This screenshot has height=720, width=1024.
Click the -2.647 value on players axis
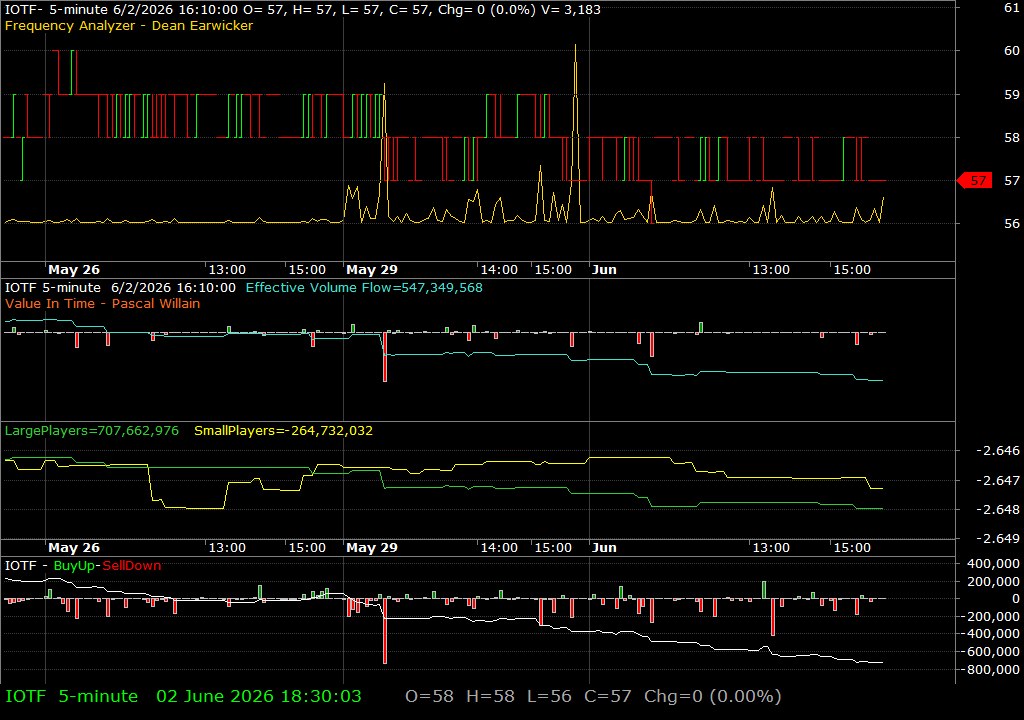997,480
